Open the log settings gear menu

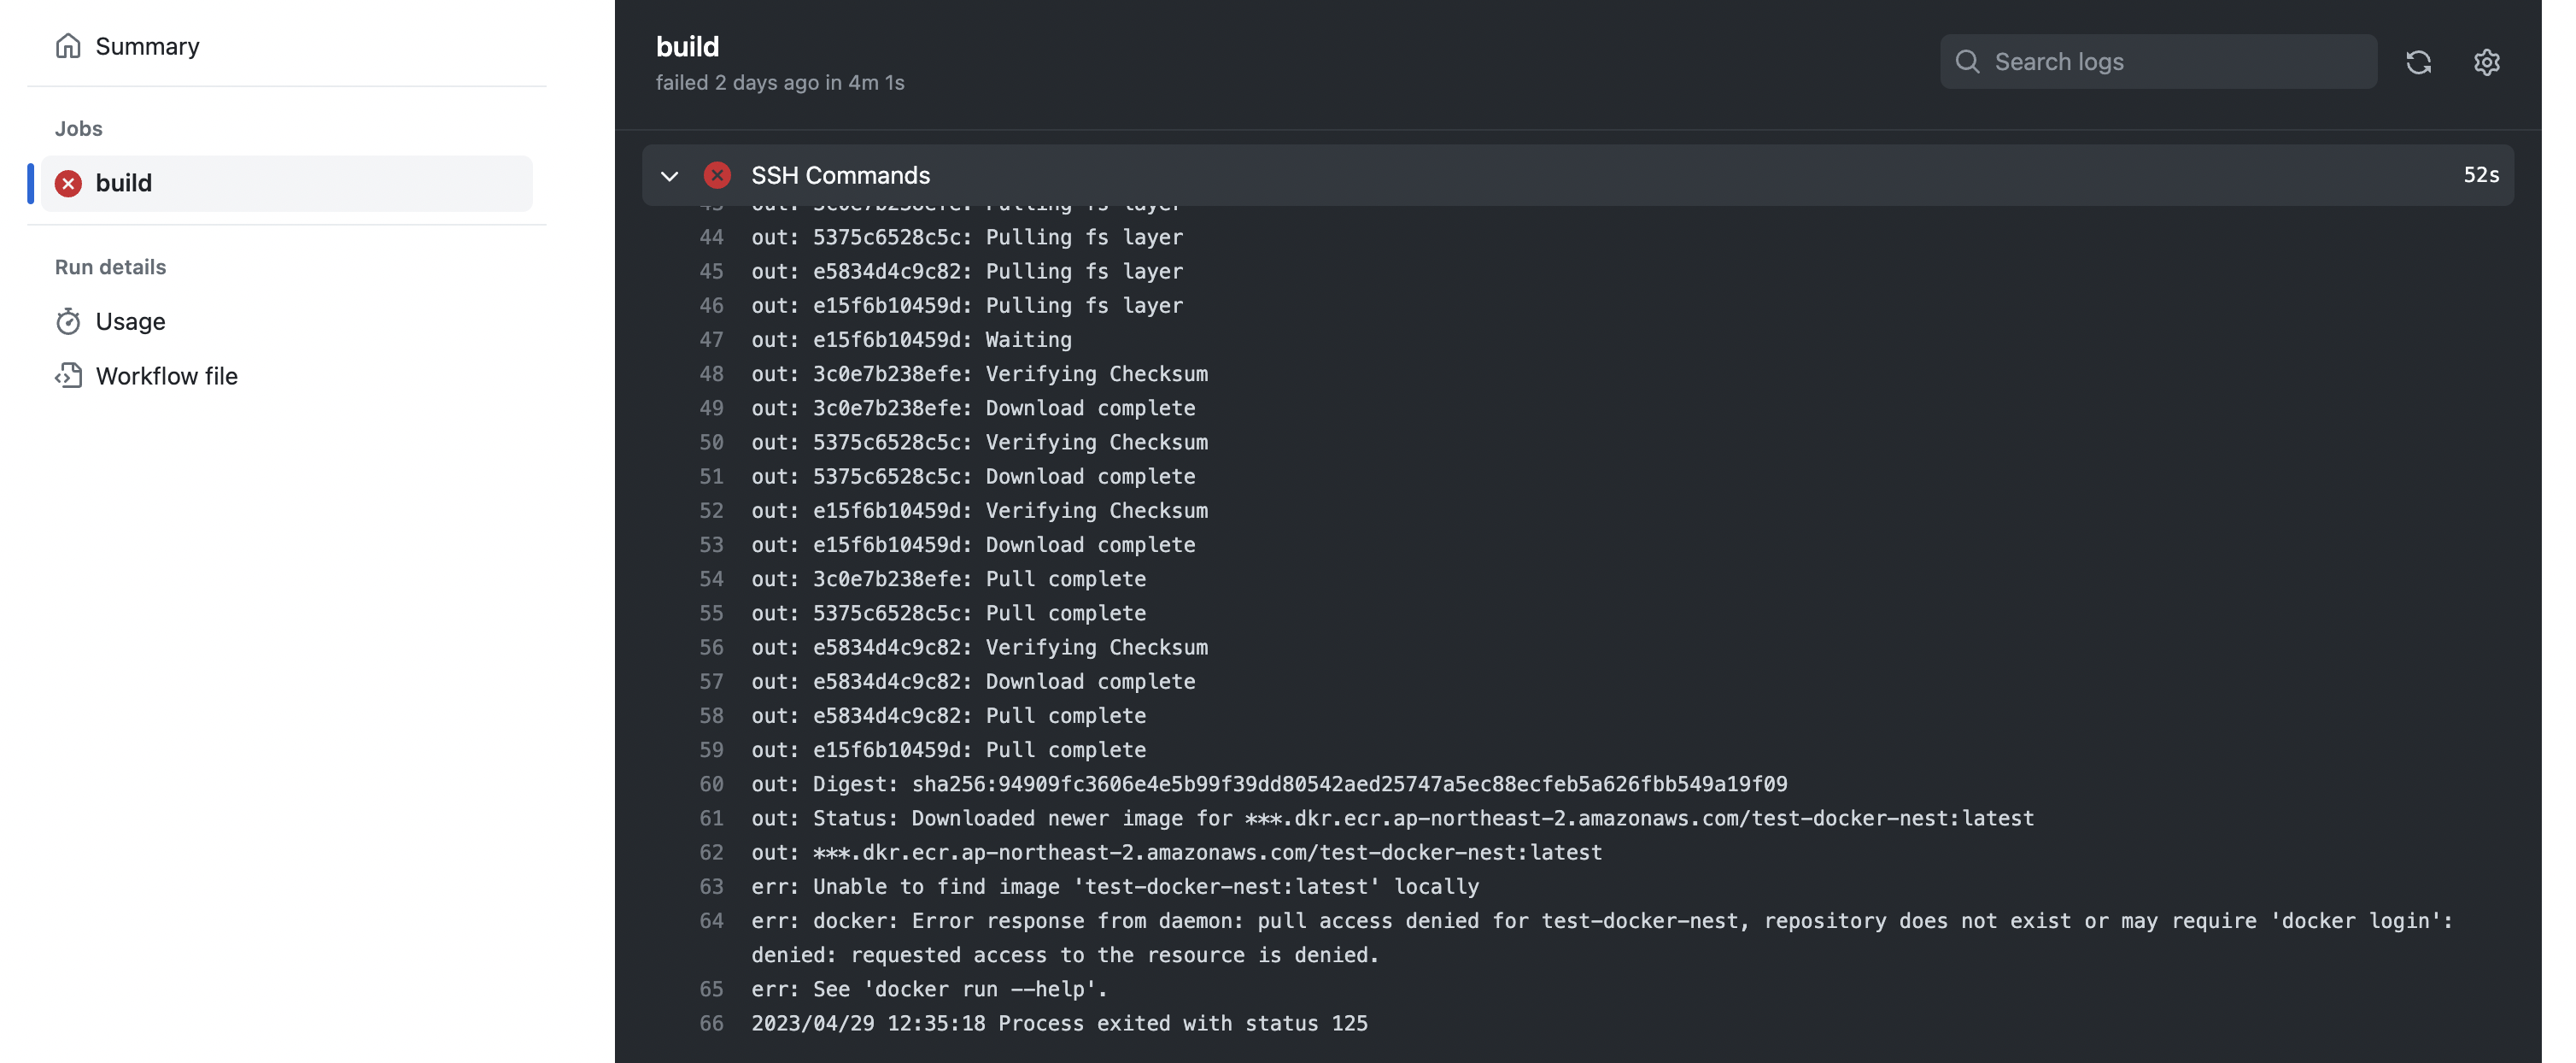[2486, 62]
